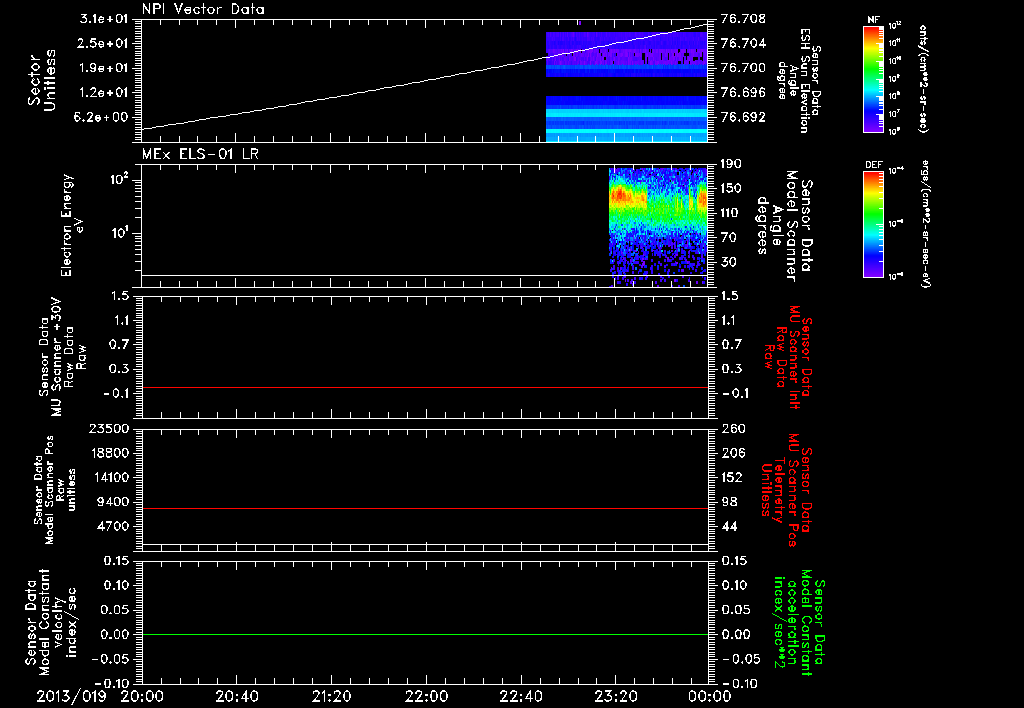Click the "4700" scanner position tick

coord(114,527)
